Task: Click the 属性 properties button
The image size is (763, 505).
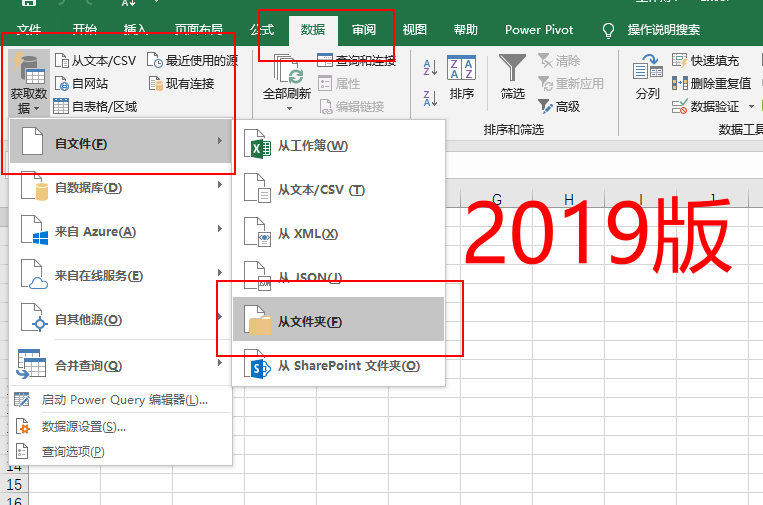Action: click(x=339, y=84)
